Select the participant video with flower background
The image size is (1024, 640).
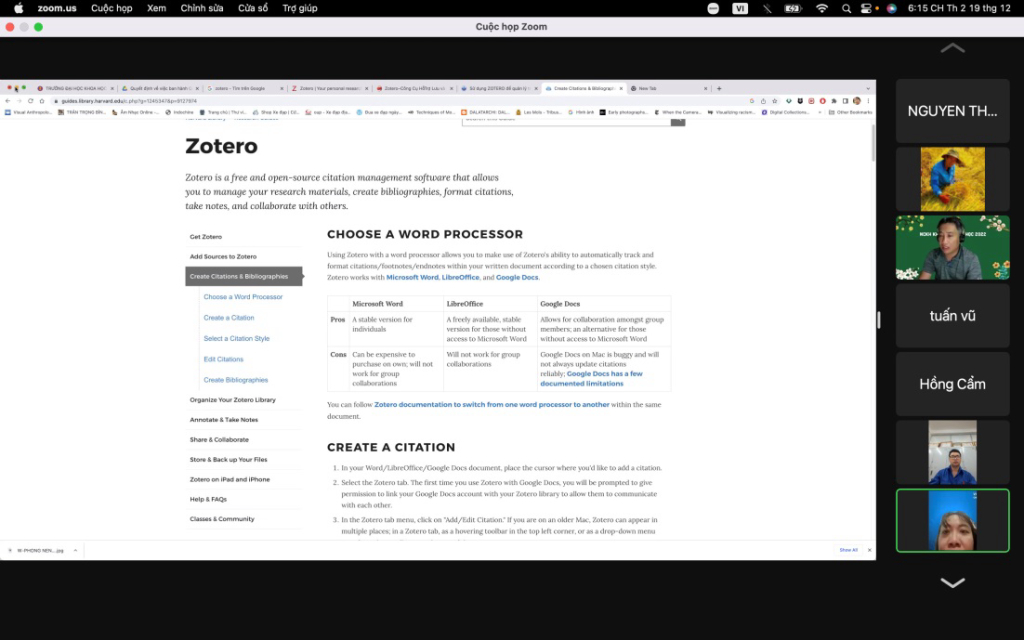(952, 248)
